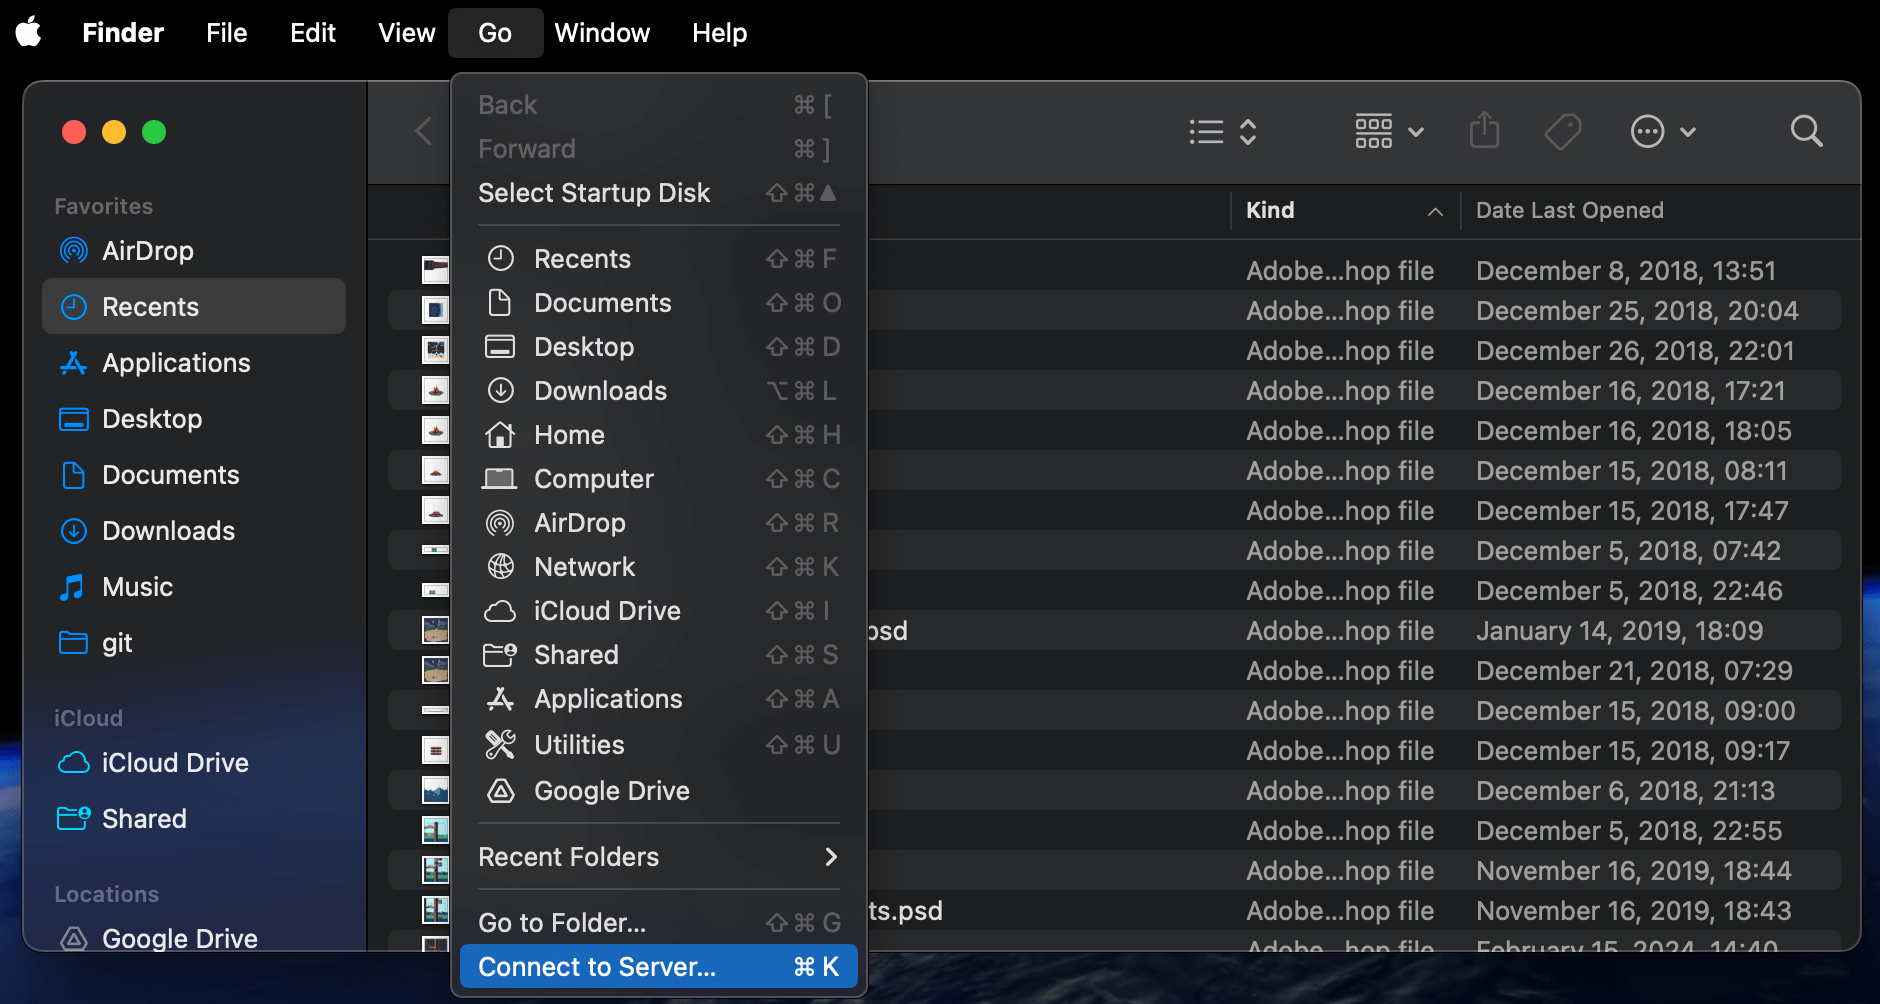Click the Desktop icon in sidebar
Screen dimensions: 1880x1004
tap(74, 418)
